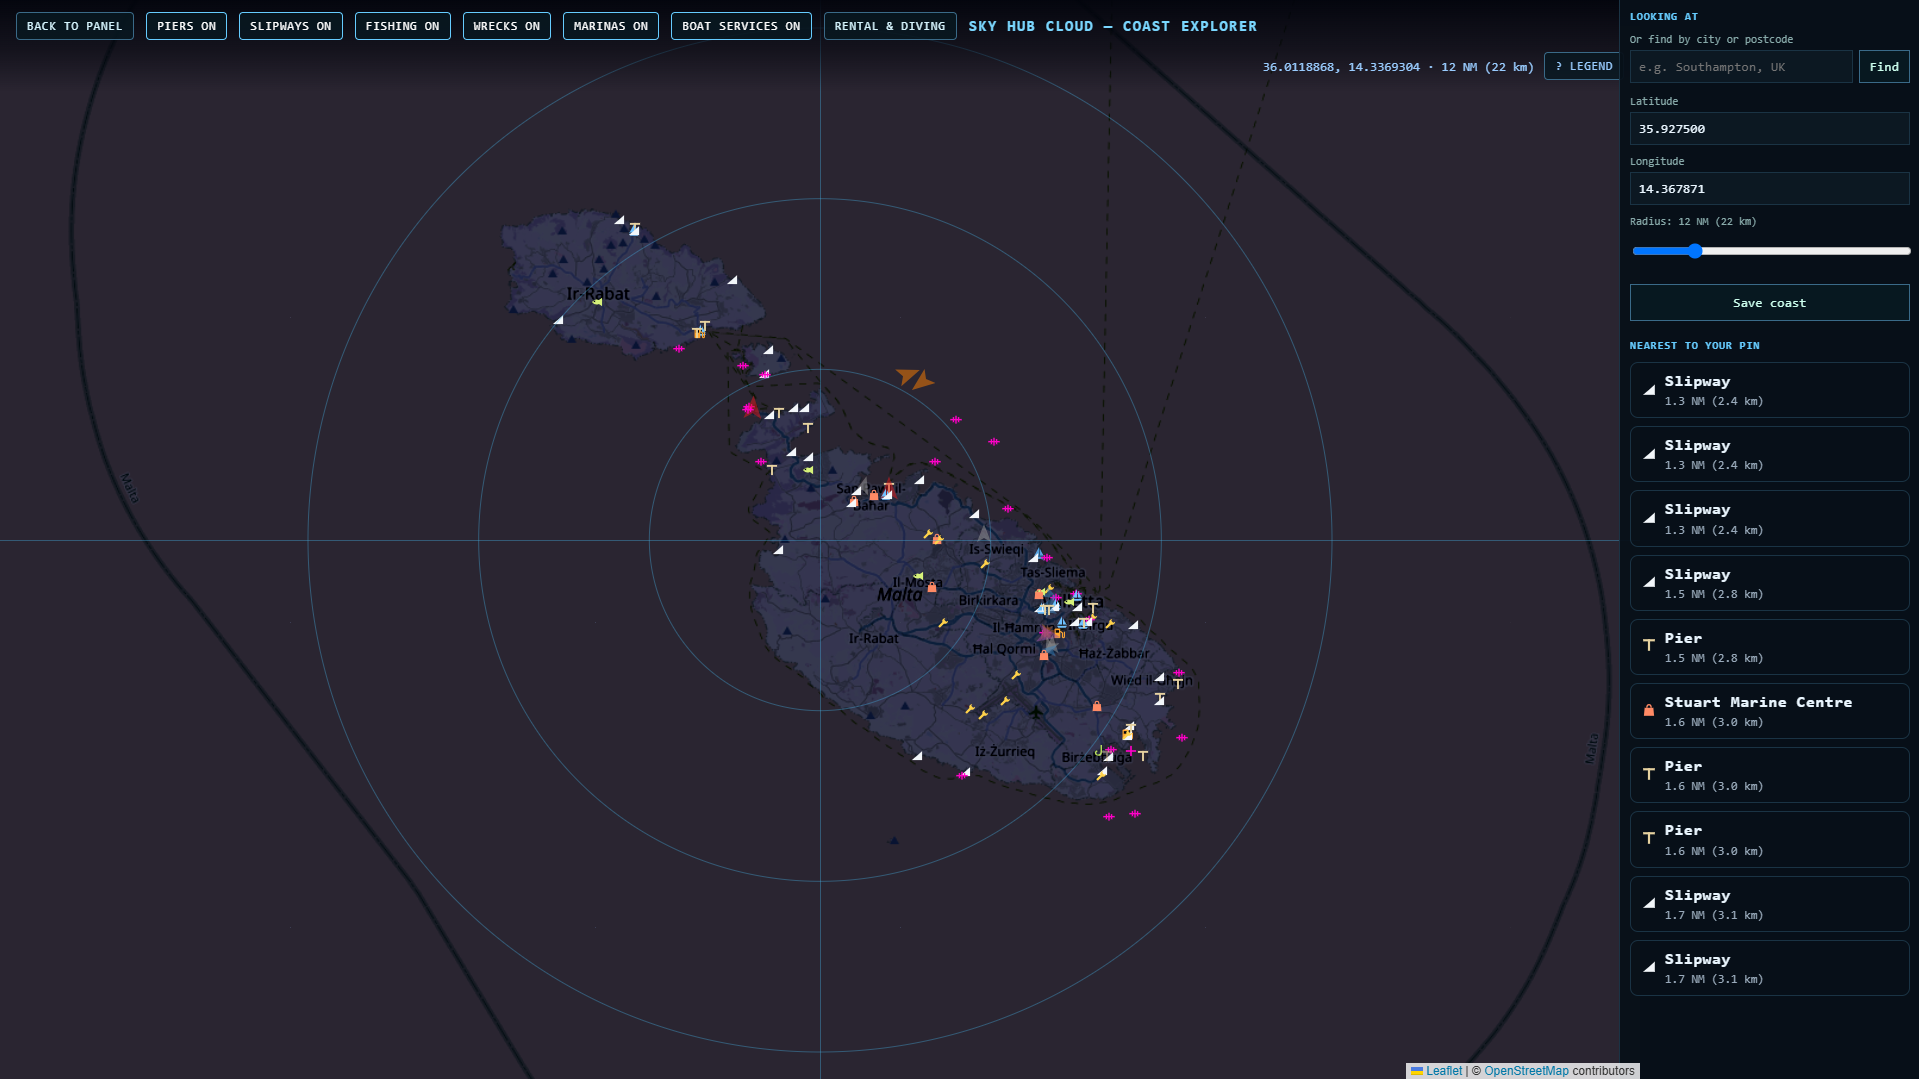Open the Legend
This screenshot has width=1919, height=1079.
click(1583, 66)
